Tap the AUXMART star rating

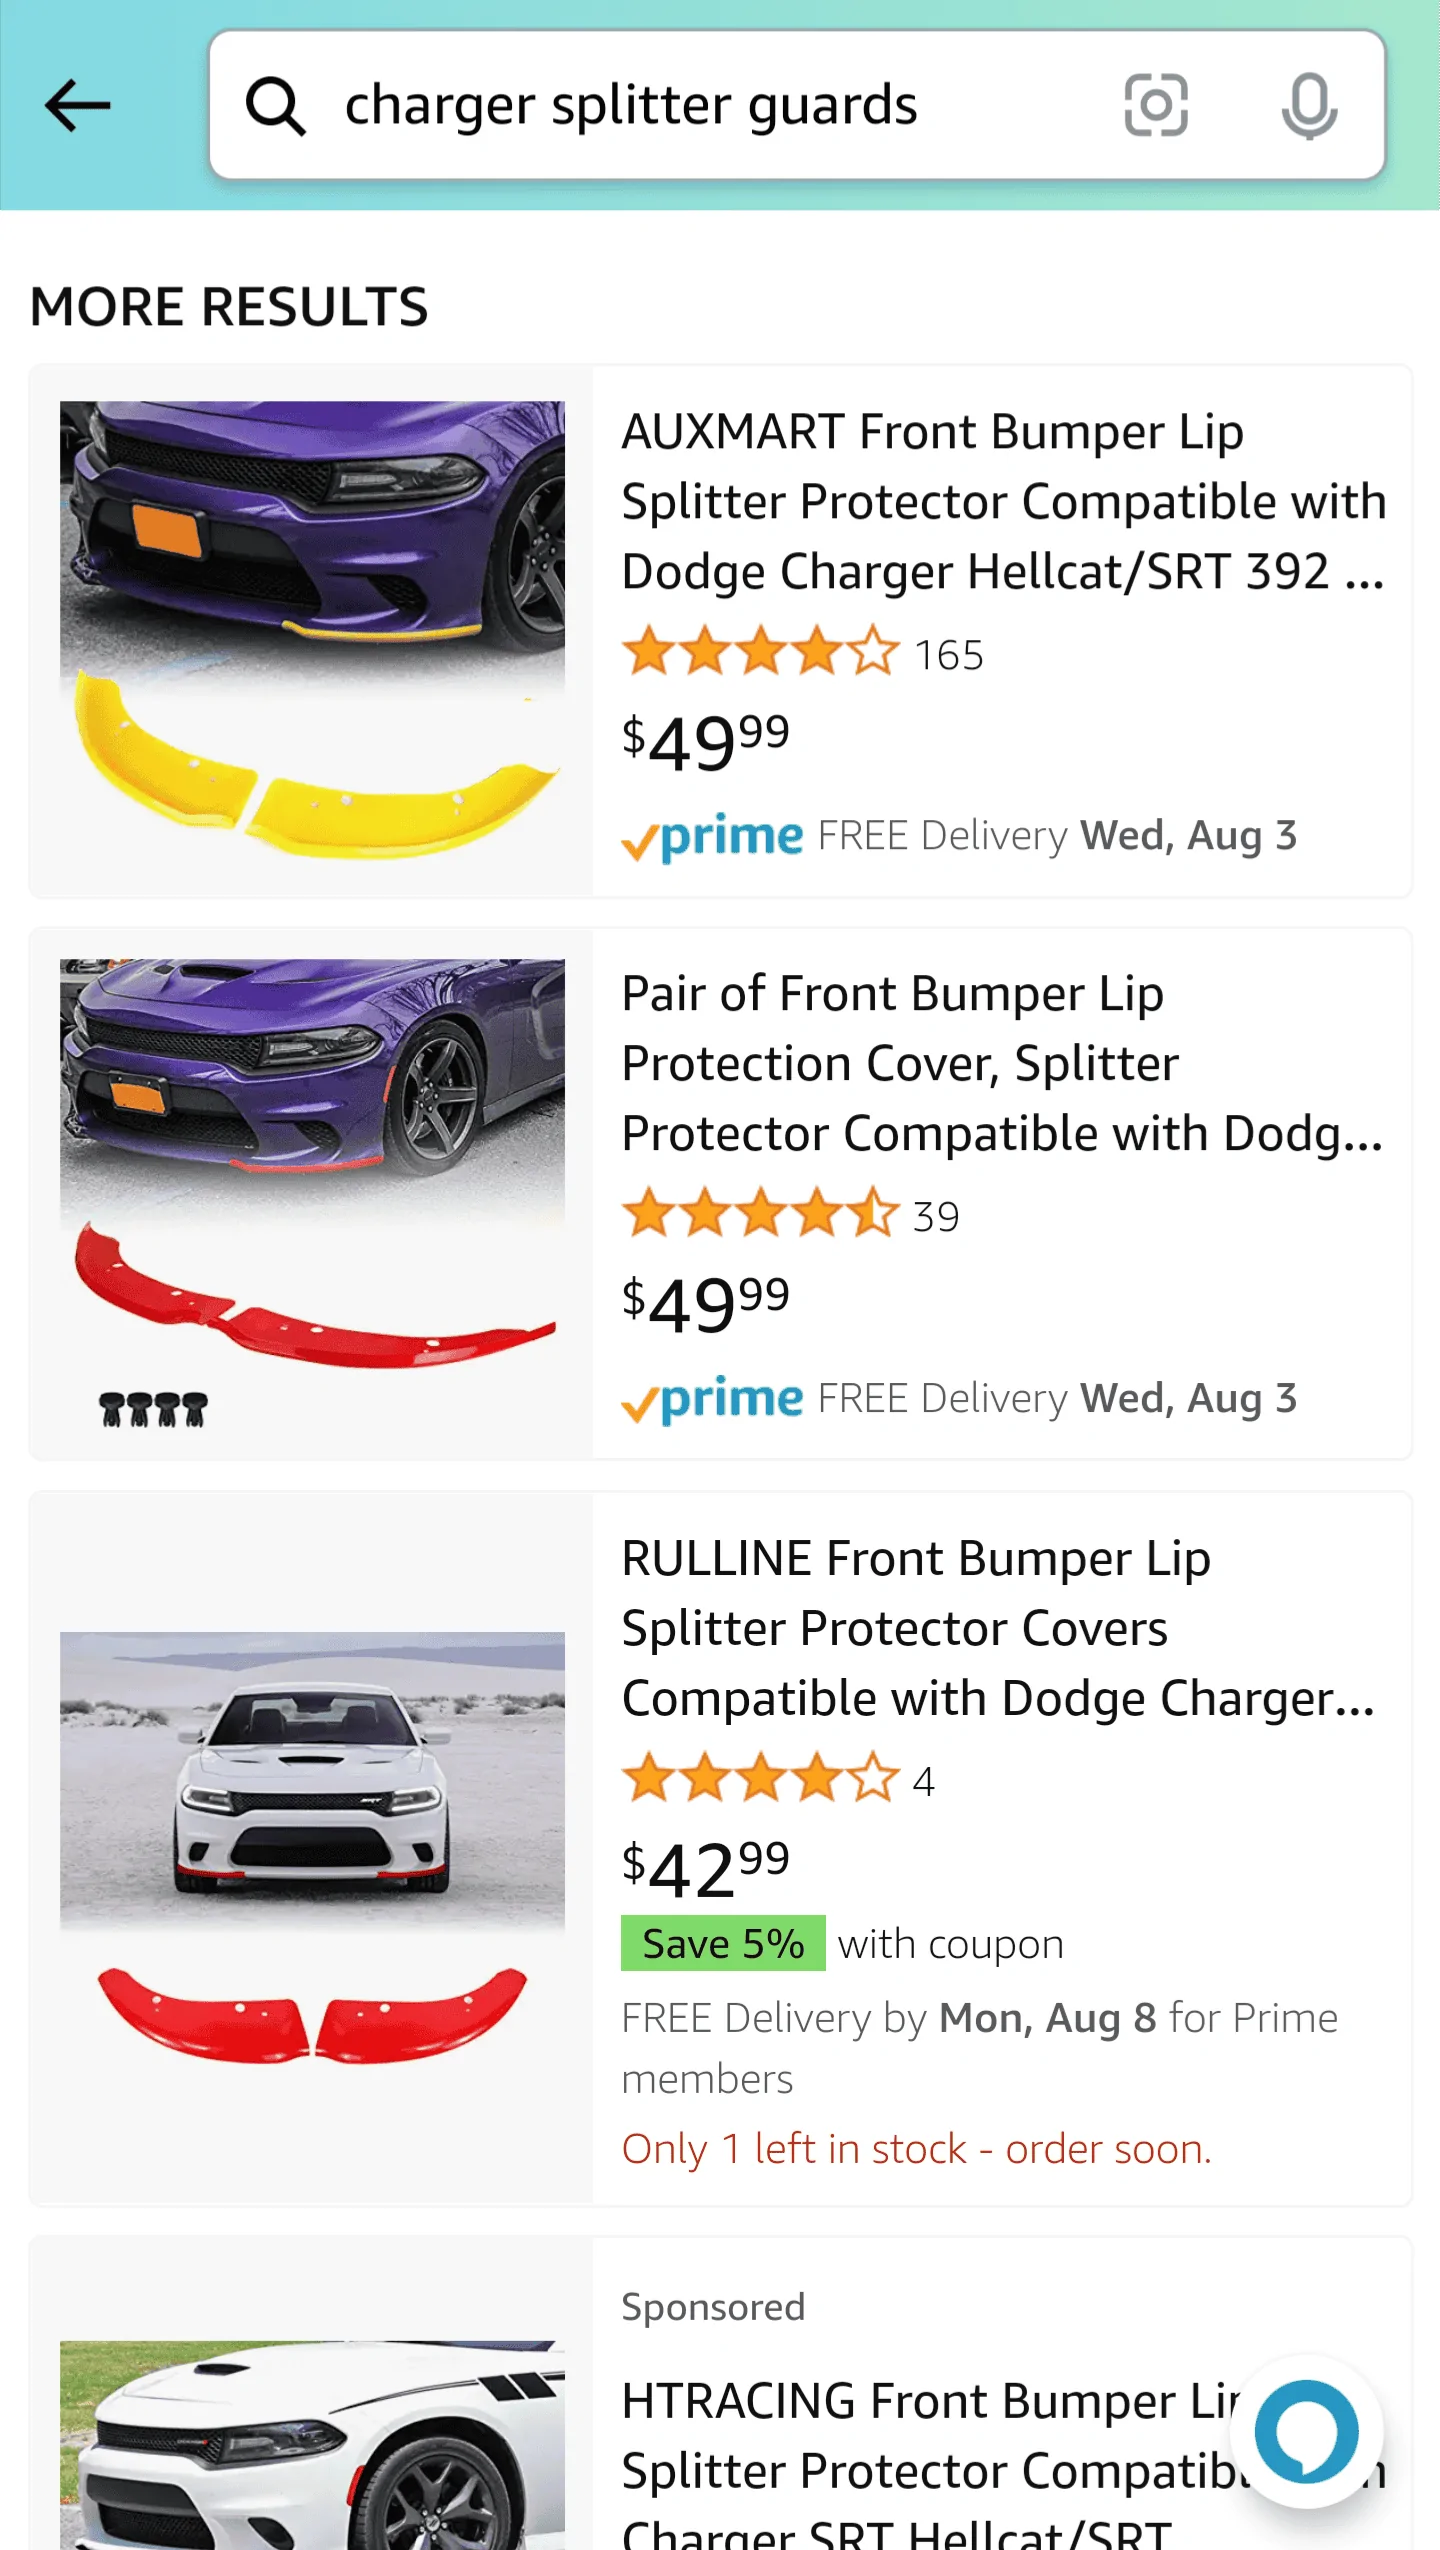pos(760,653)
